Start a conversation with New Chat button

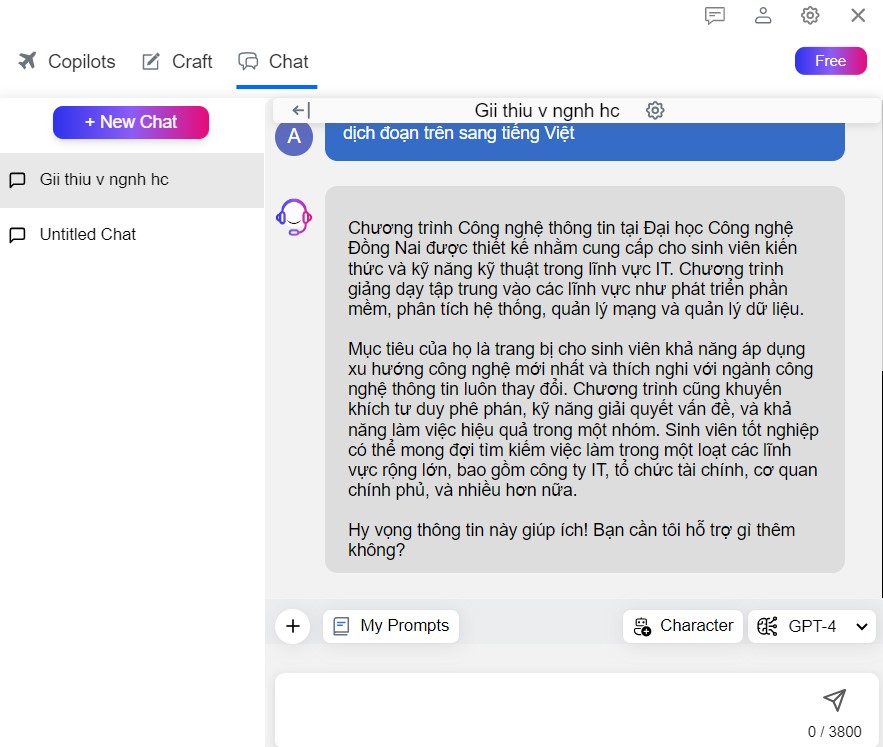[x=131, y=122]
